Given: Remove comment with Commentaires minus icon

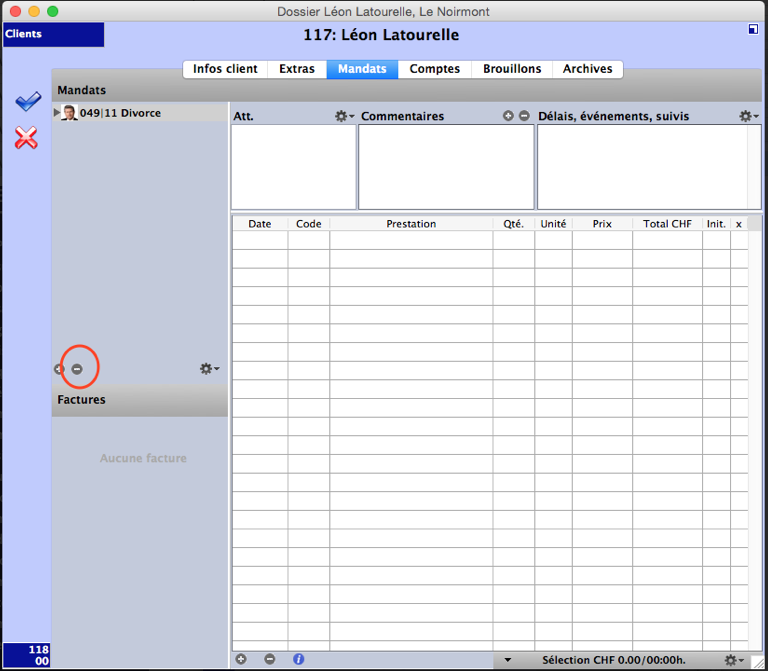Looking at the screenshot, I should [x=524, y=116].
